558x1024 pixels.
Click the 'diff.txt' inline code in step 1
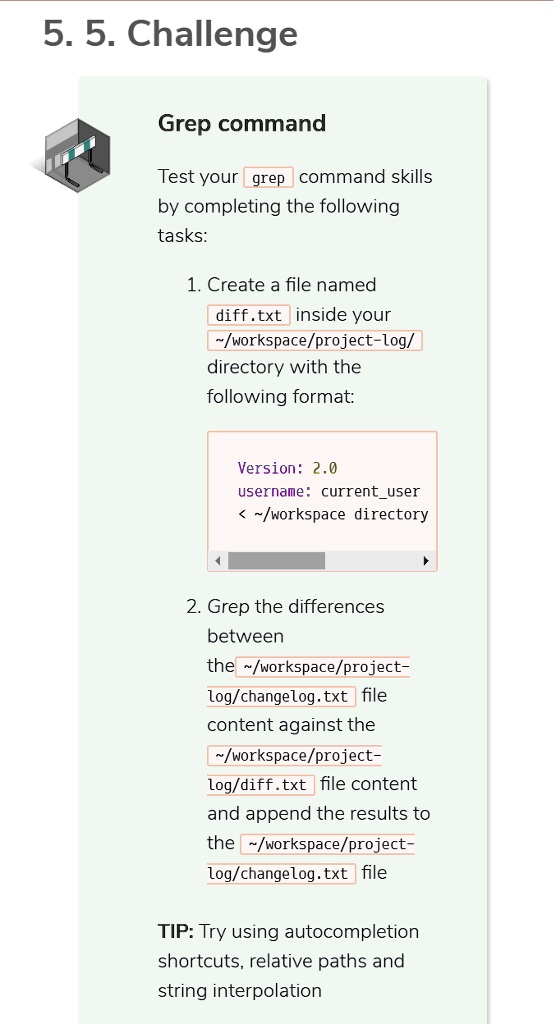tap(248, 315)
